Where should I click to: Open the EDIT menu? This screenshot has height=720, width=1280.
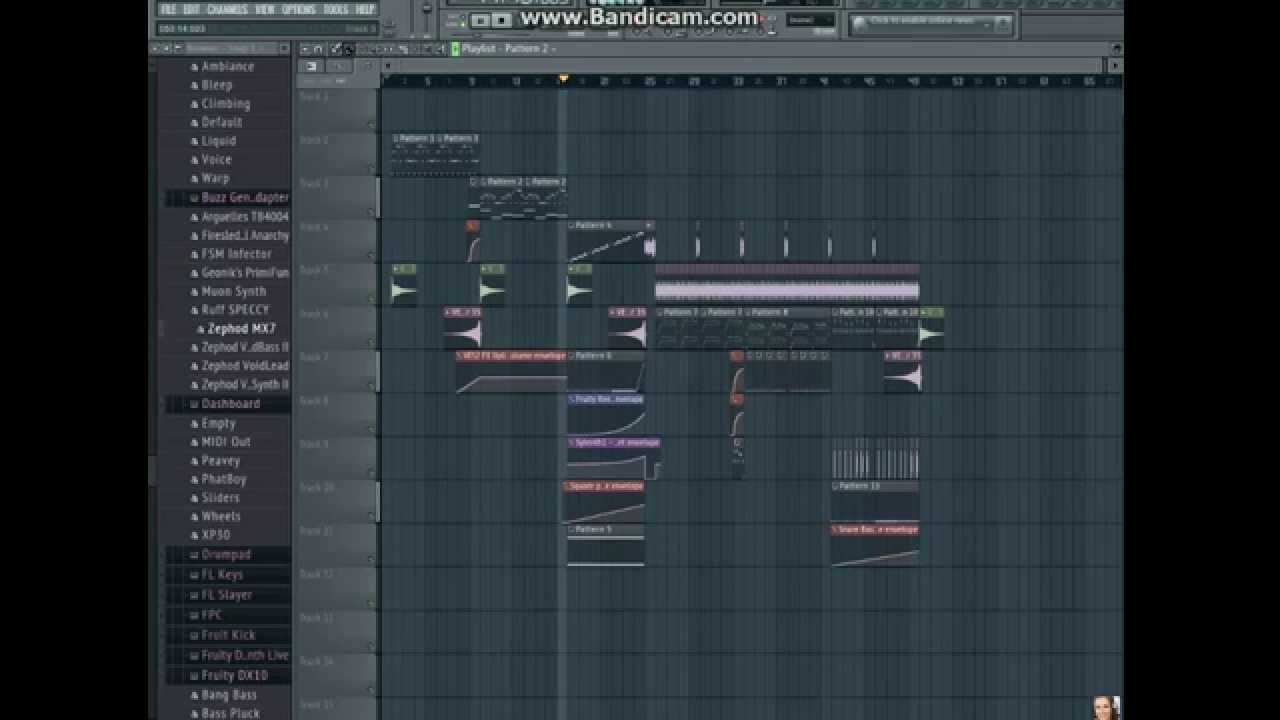coord(191,9)
